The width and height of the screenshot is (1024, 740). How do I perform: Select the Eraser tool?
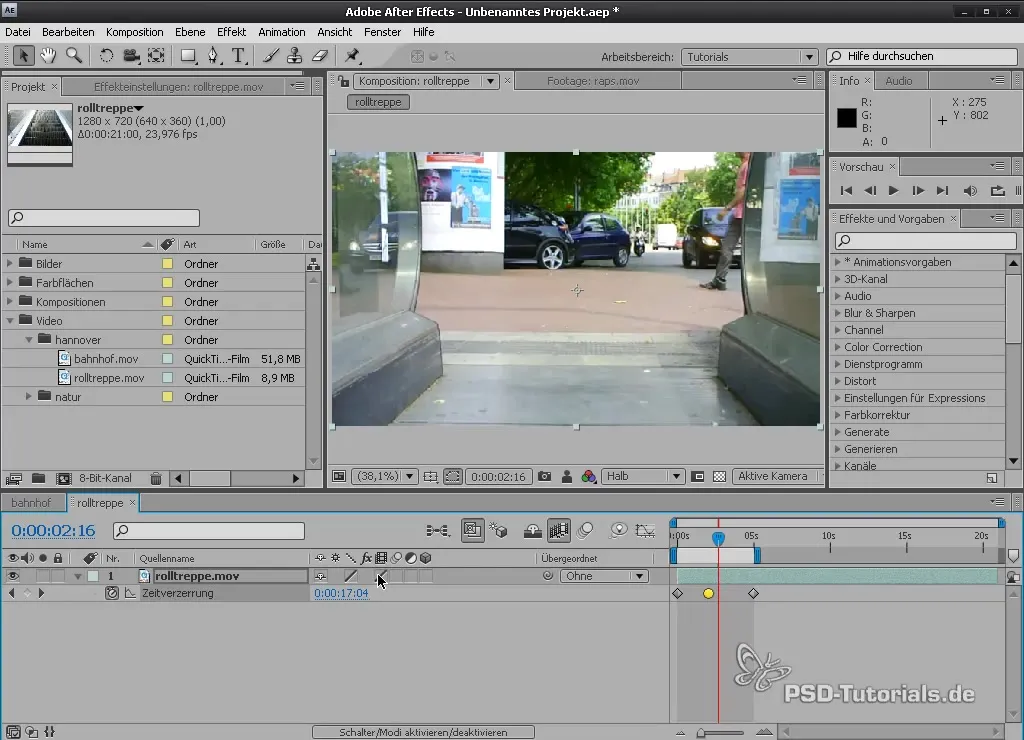pyautogui.click(x=320, y=56)
